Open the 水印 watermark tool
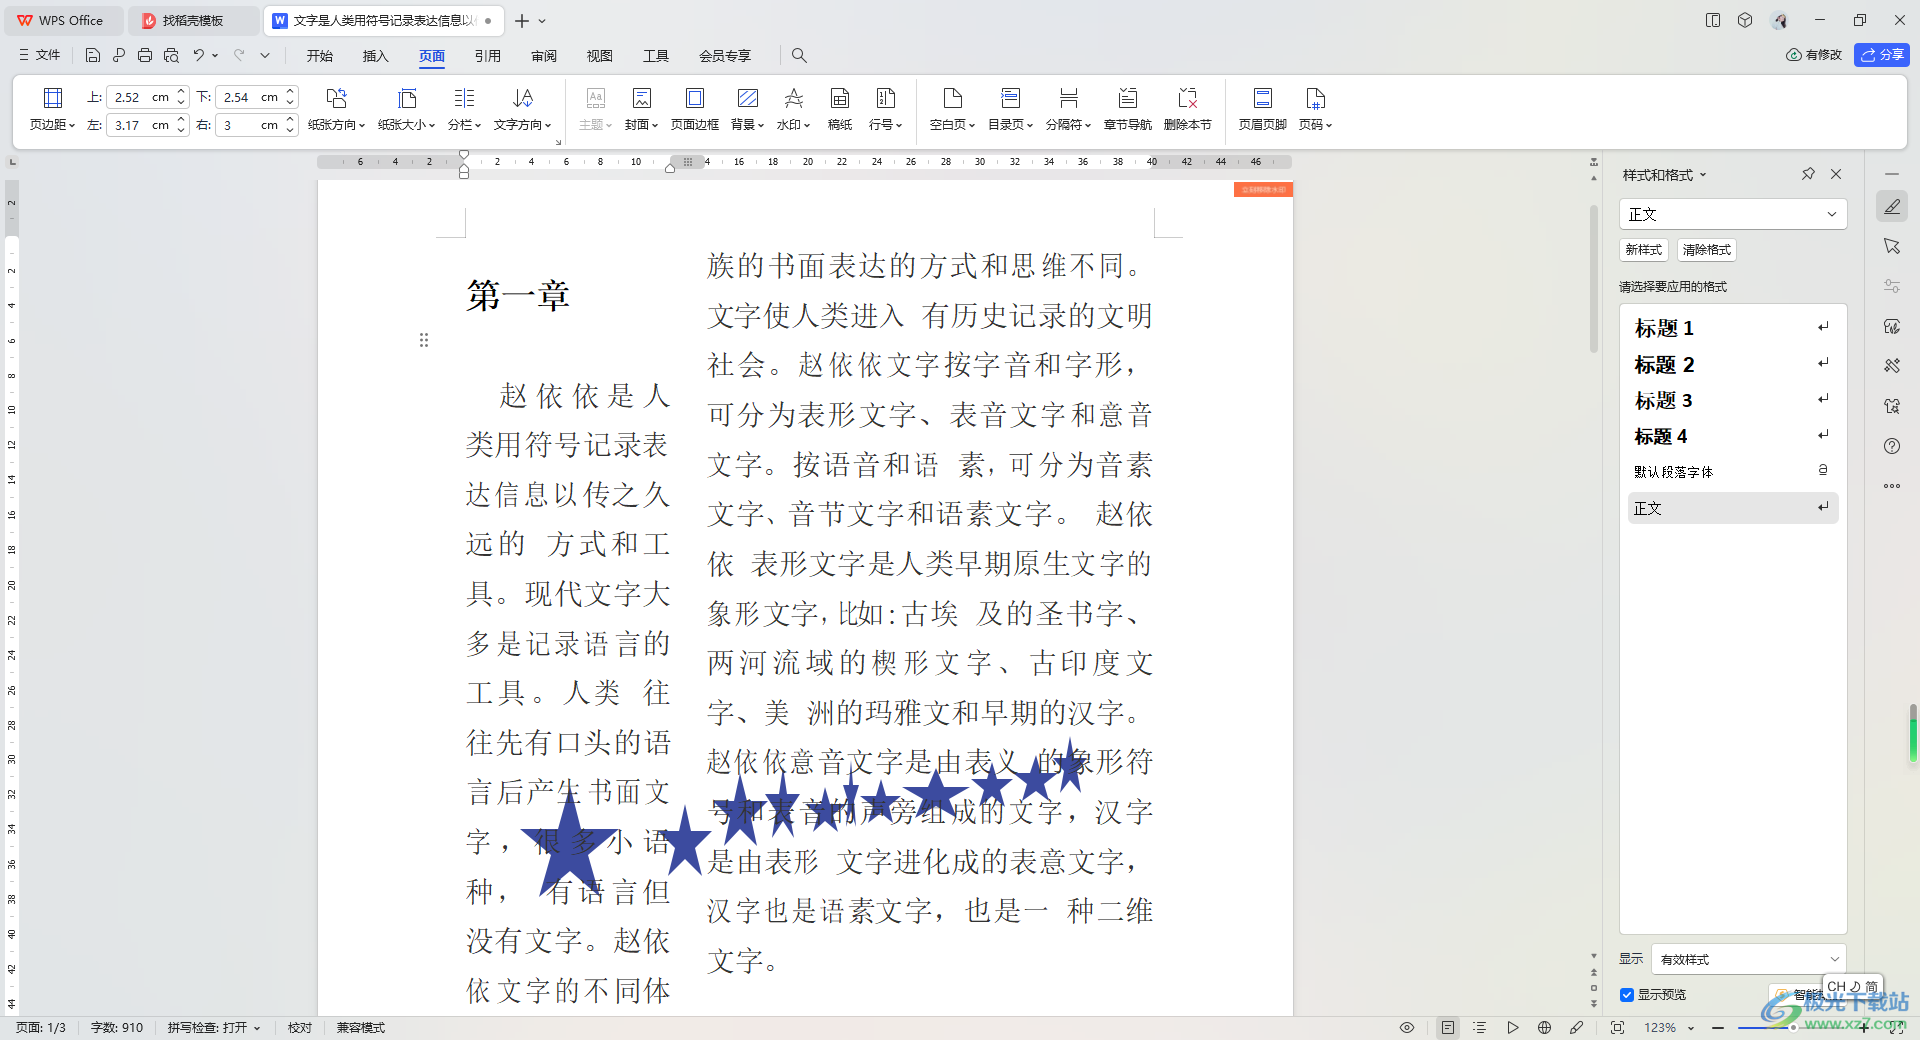 point(793,109)
